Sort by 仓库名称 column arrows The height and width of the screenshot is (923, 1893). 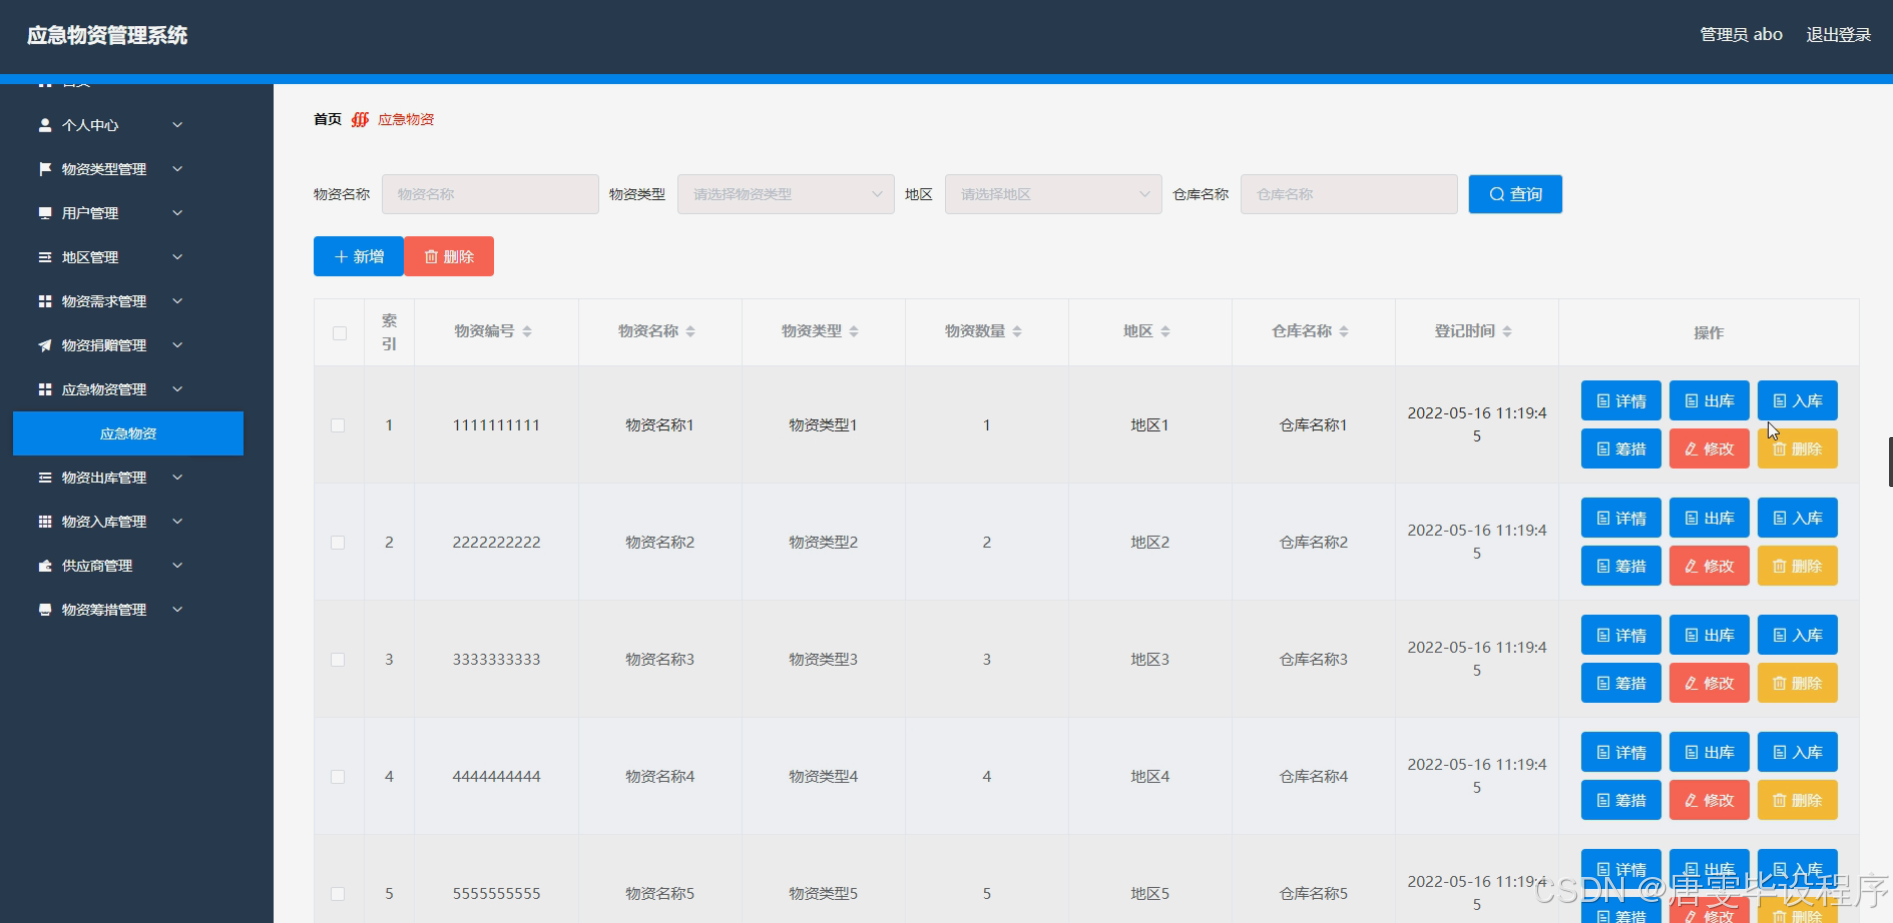pyautogui.click(x=1344, y=331)
